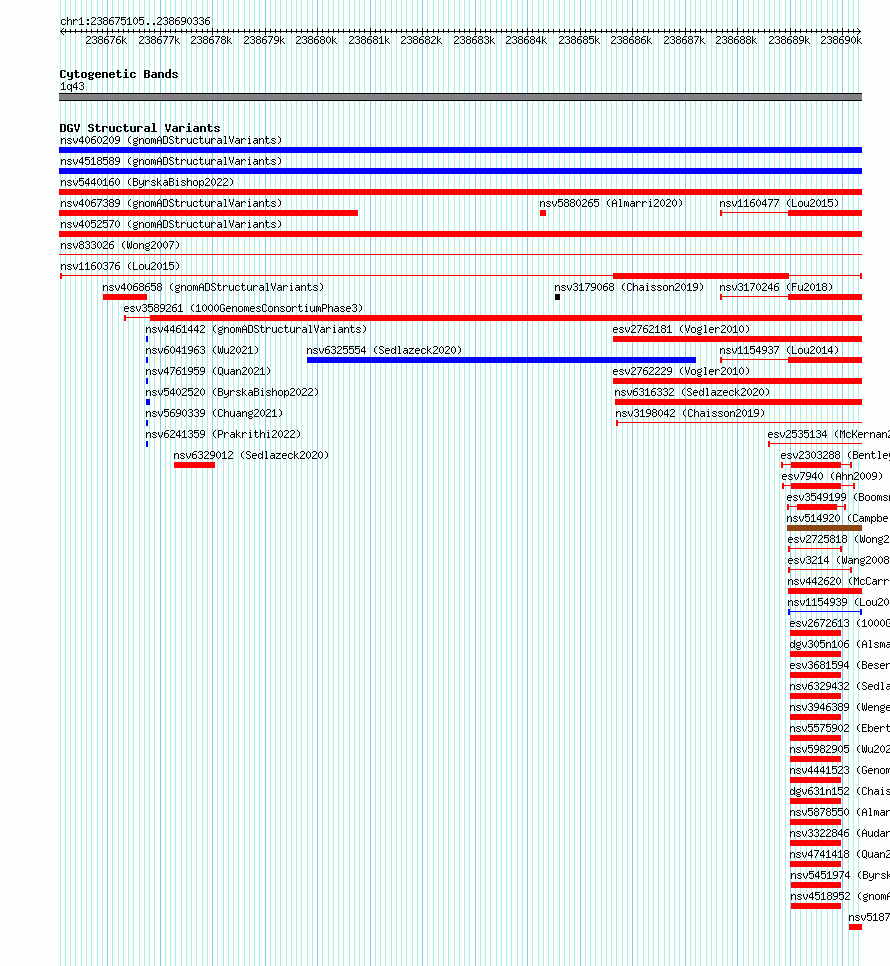Click the nsv4518952 variant label
Viewport: 890px width, 966px height.
(x=839, y=895)
